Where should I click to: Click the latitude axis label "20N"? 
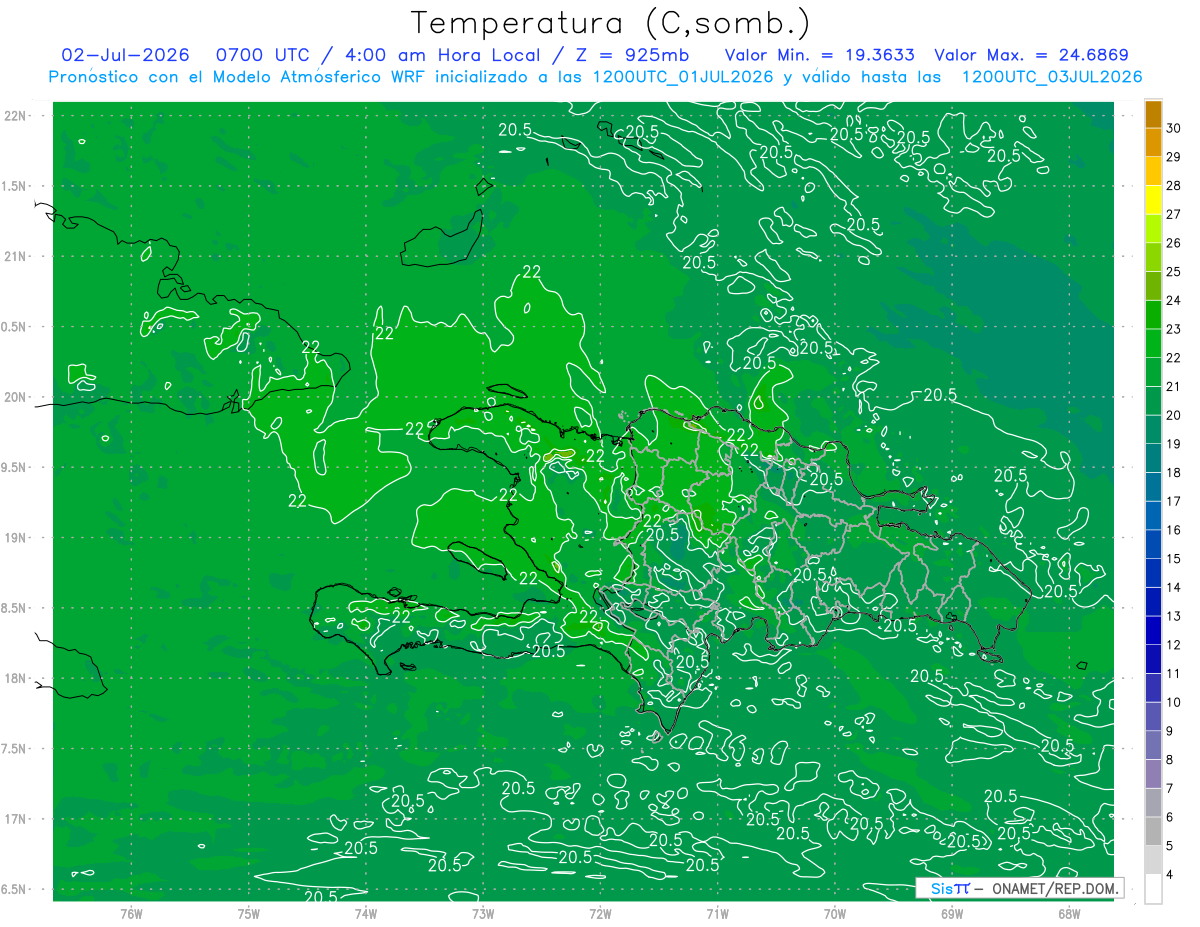(16, 397)
